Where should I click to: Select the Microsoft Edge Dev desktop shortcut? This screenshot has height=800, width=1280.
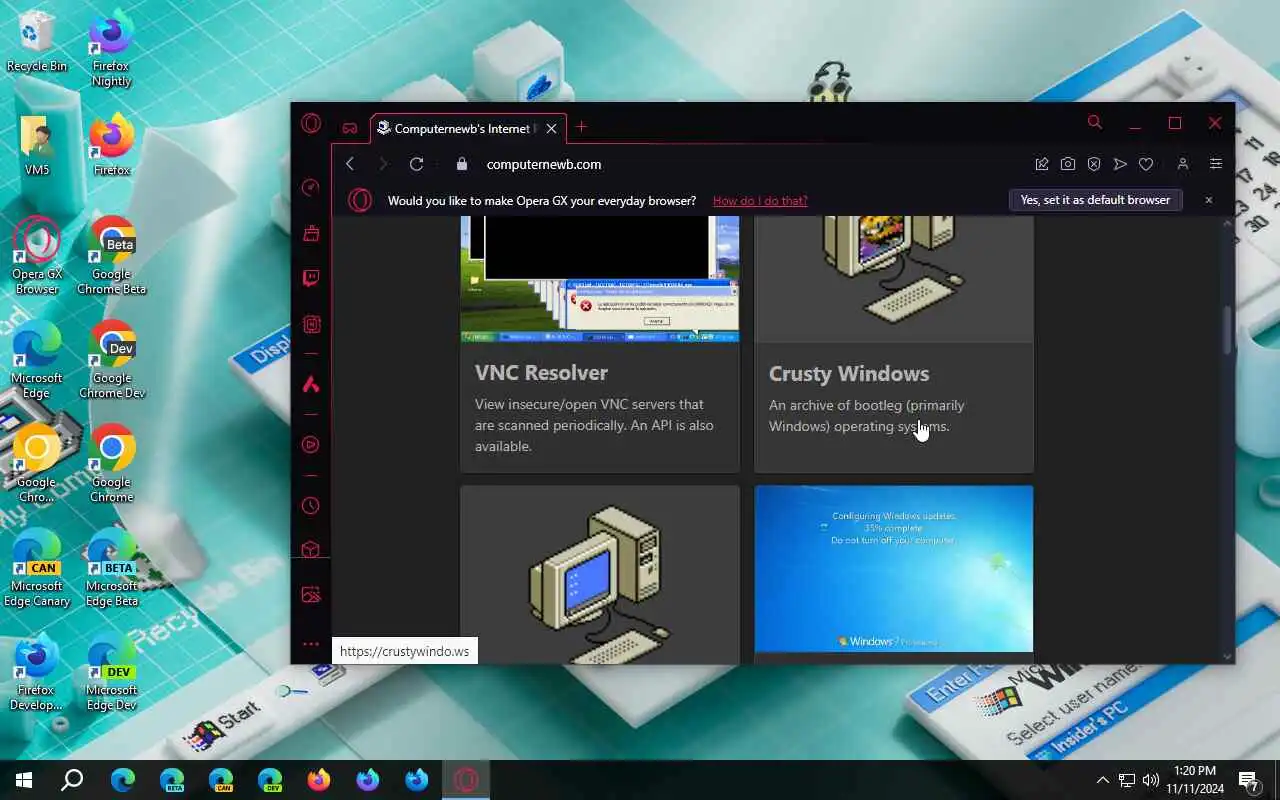(x=112, y=672)
